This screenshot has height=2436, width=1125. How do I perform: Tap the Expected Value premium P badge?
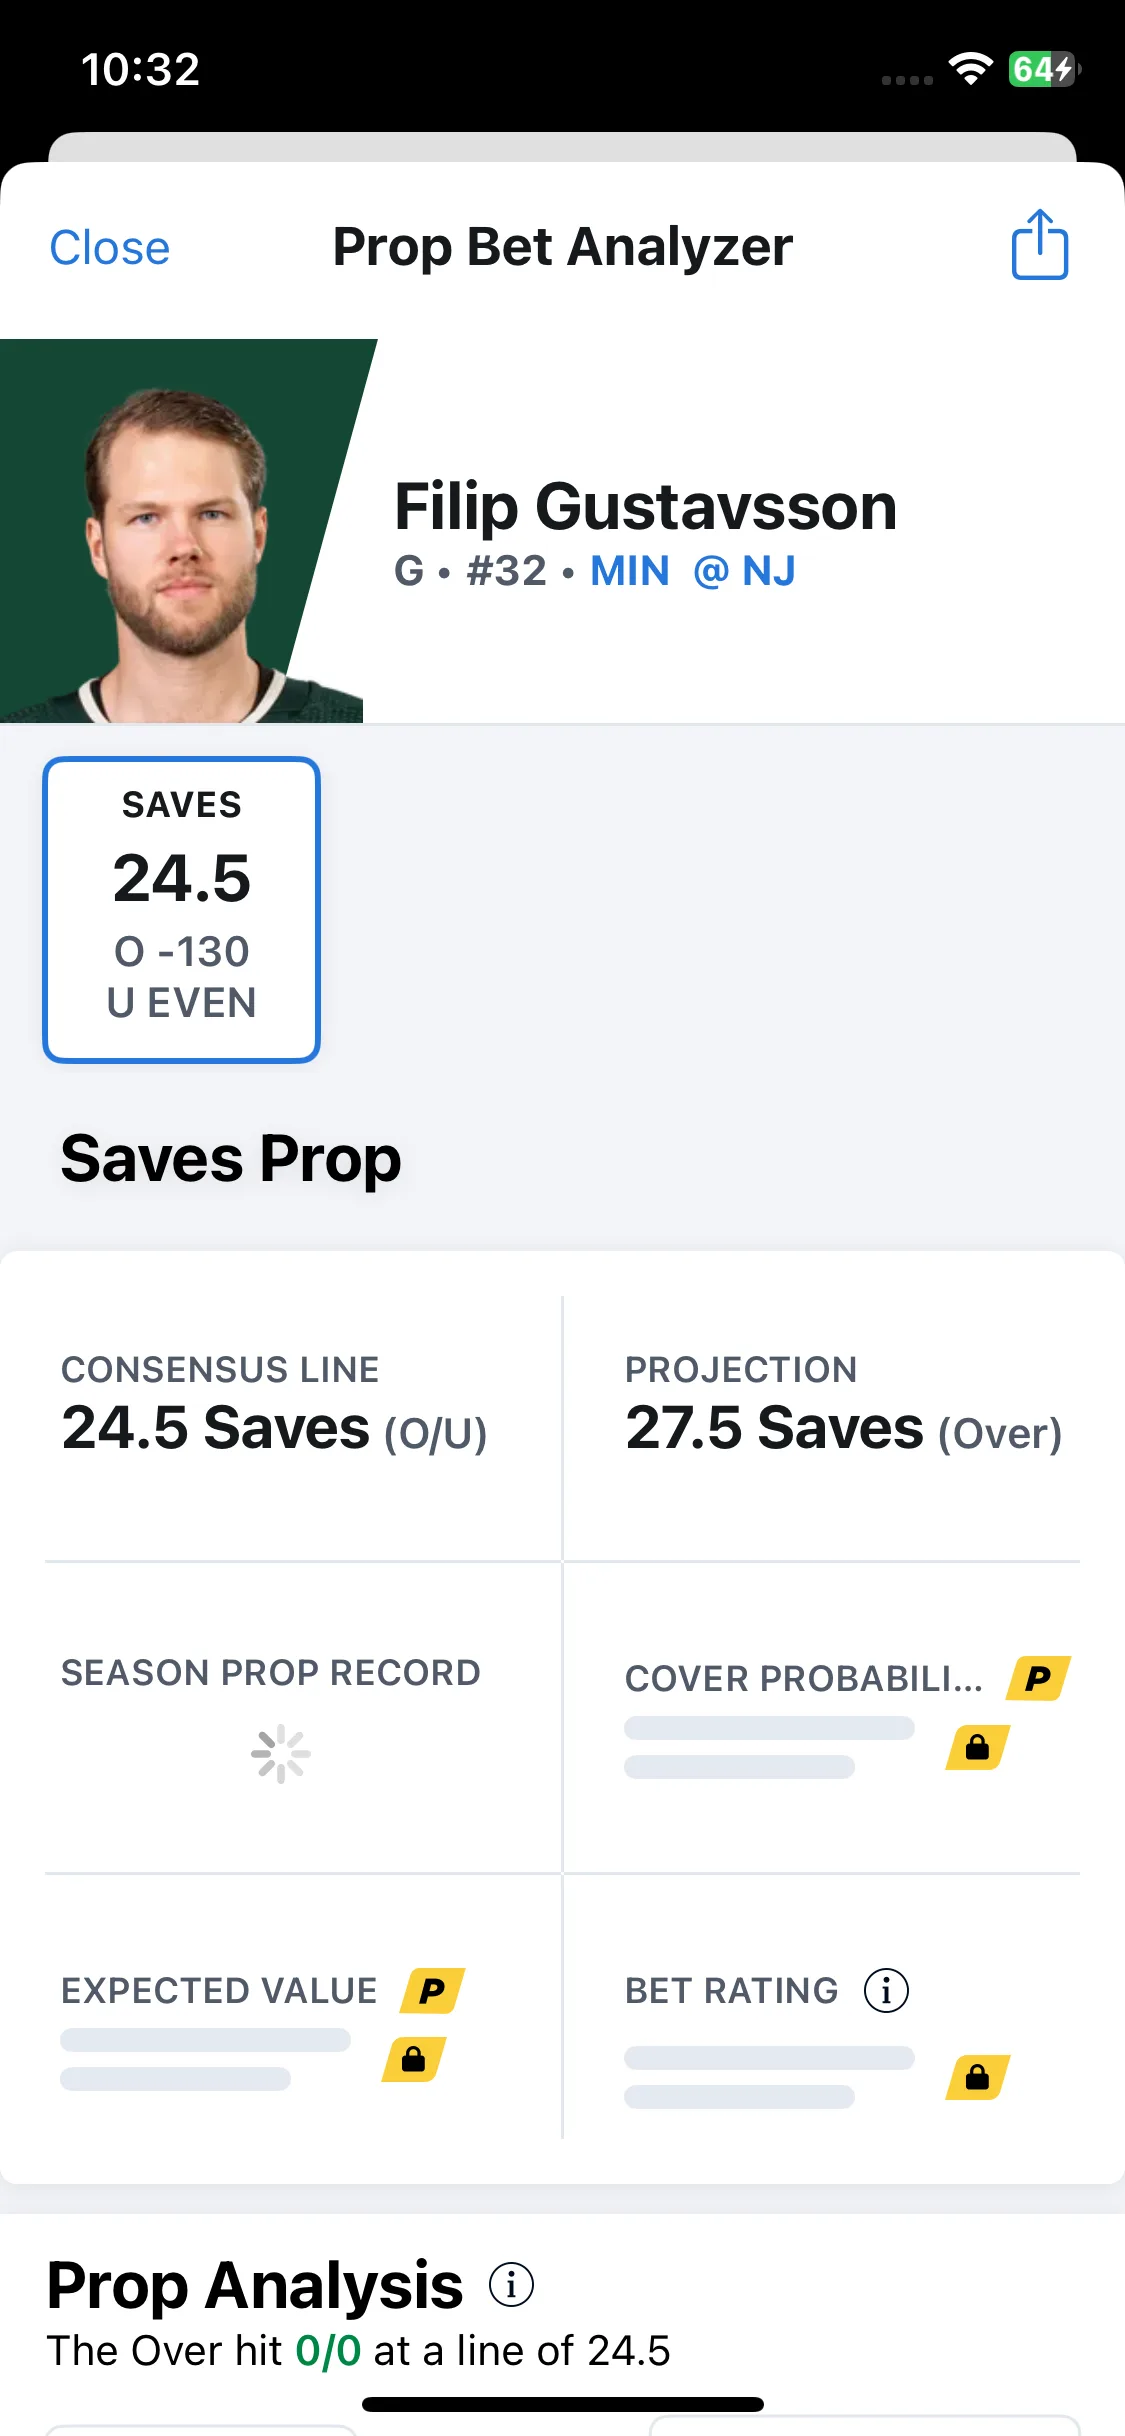(x=432, y=1990)
